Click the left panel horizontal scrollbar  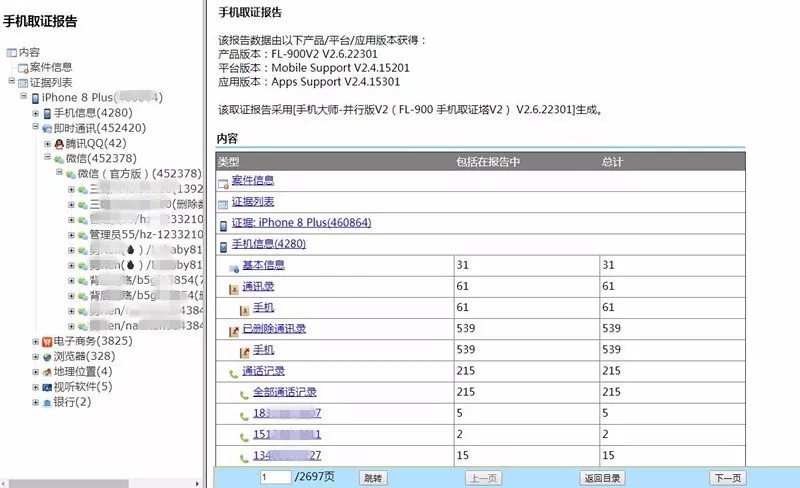(x=69, y=483)
